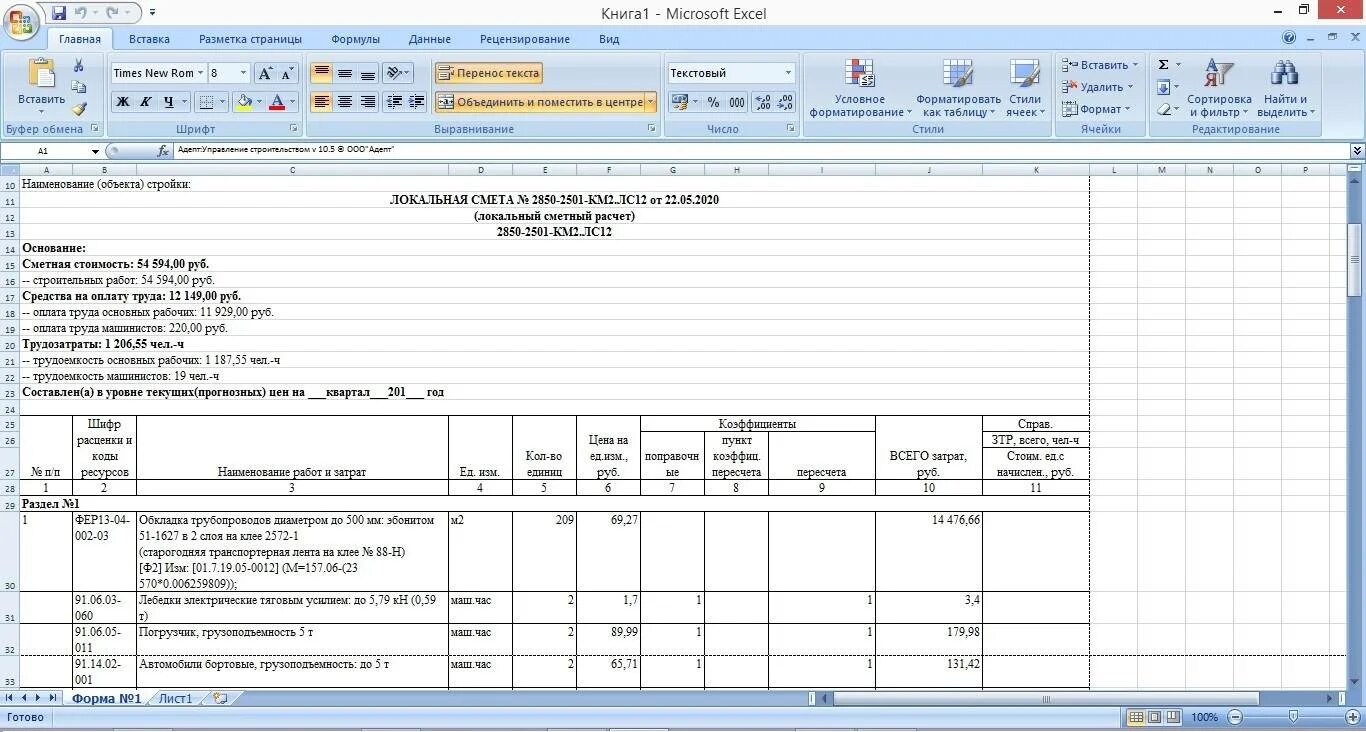Open the Вид tab
The height and width of the screenshot is (732, 1366).
pos(609,39)
